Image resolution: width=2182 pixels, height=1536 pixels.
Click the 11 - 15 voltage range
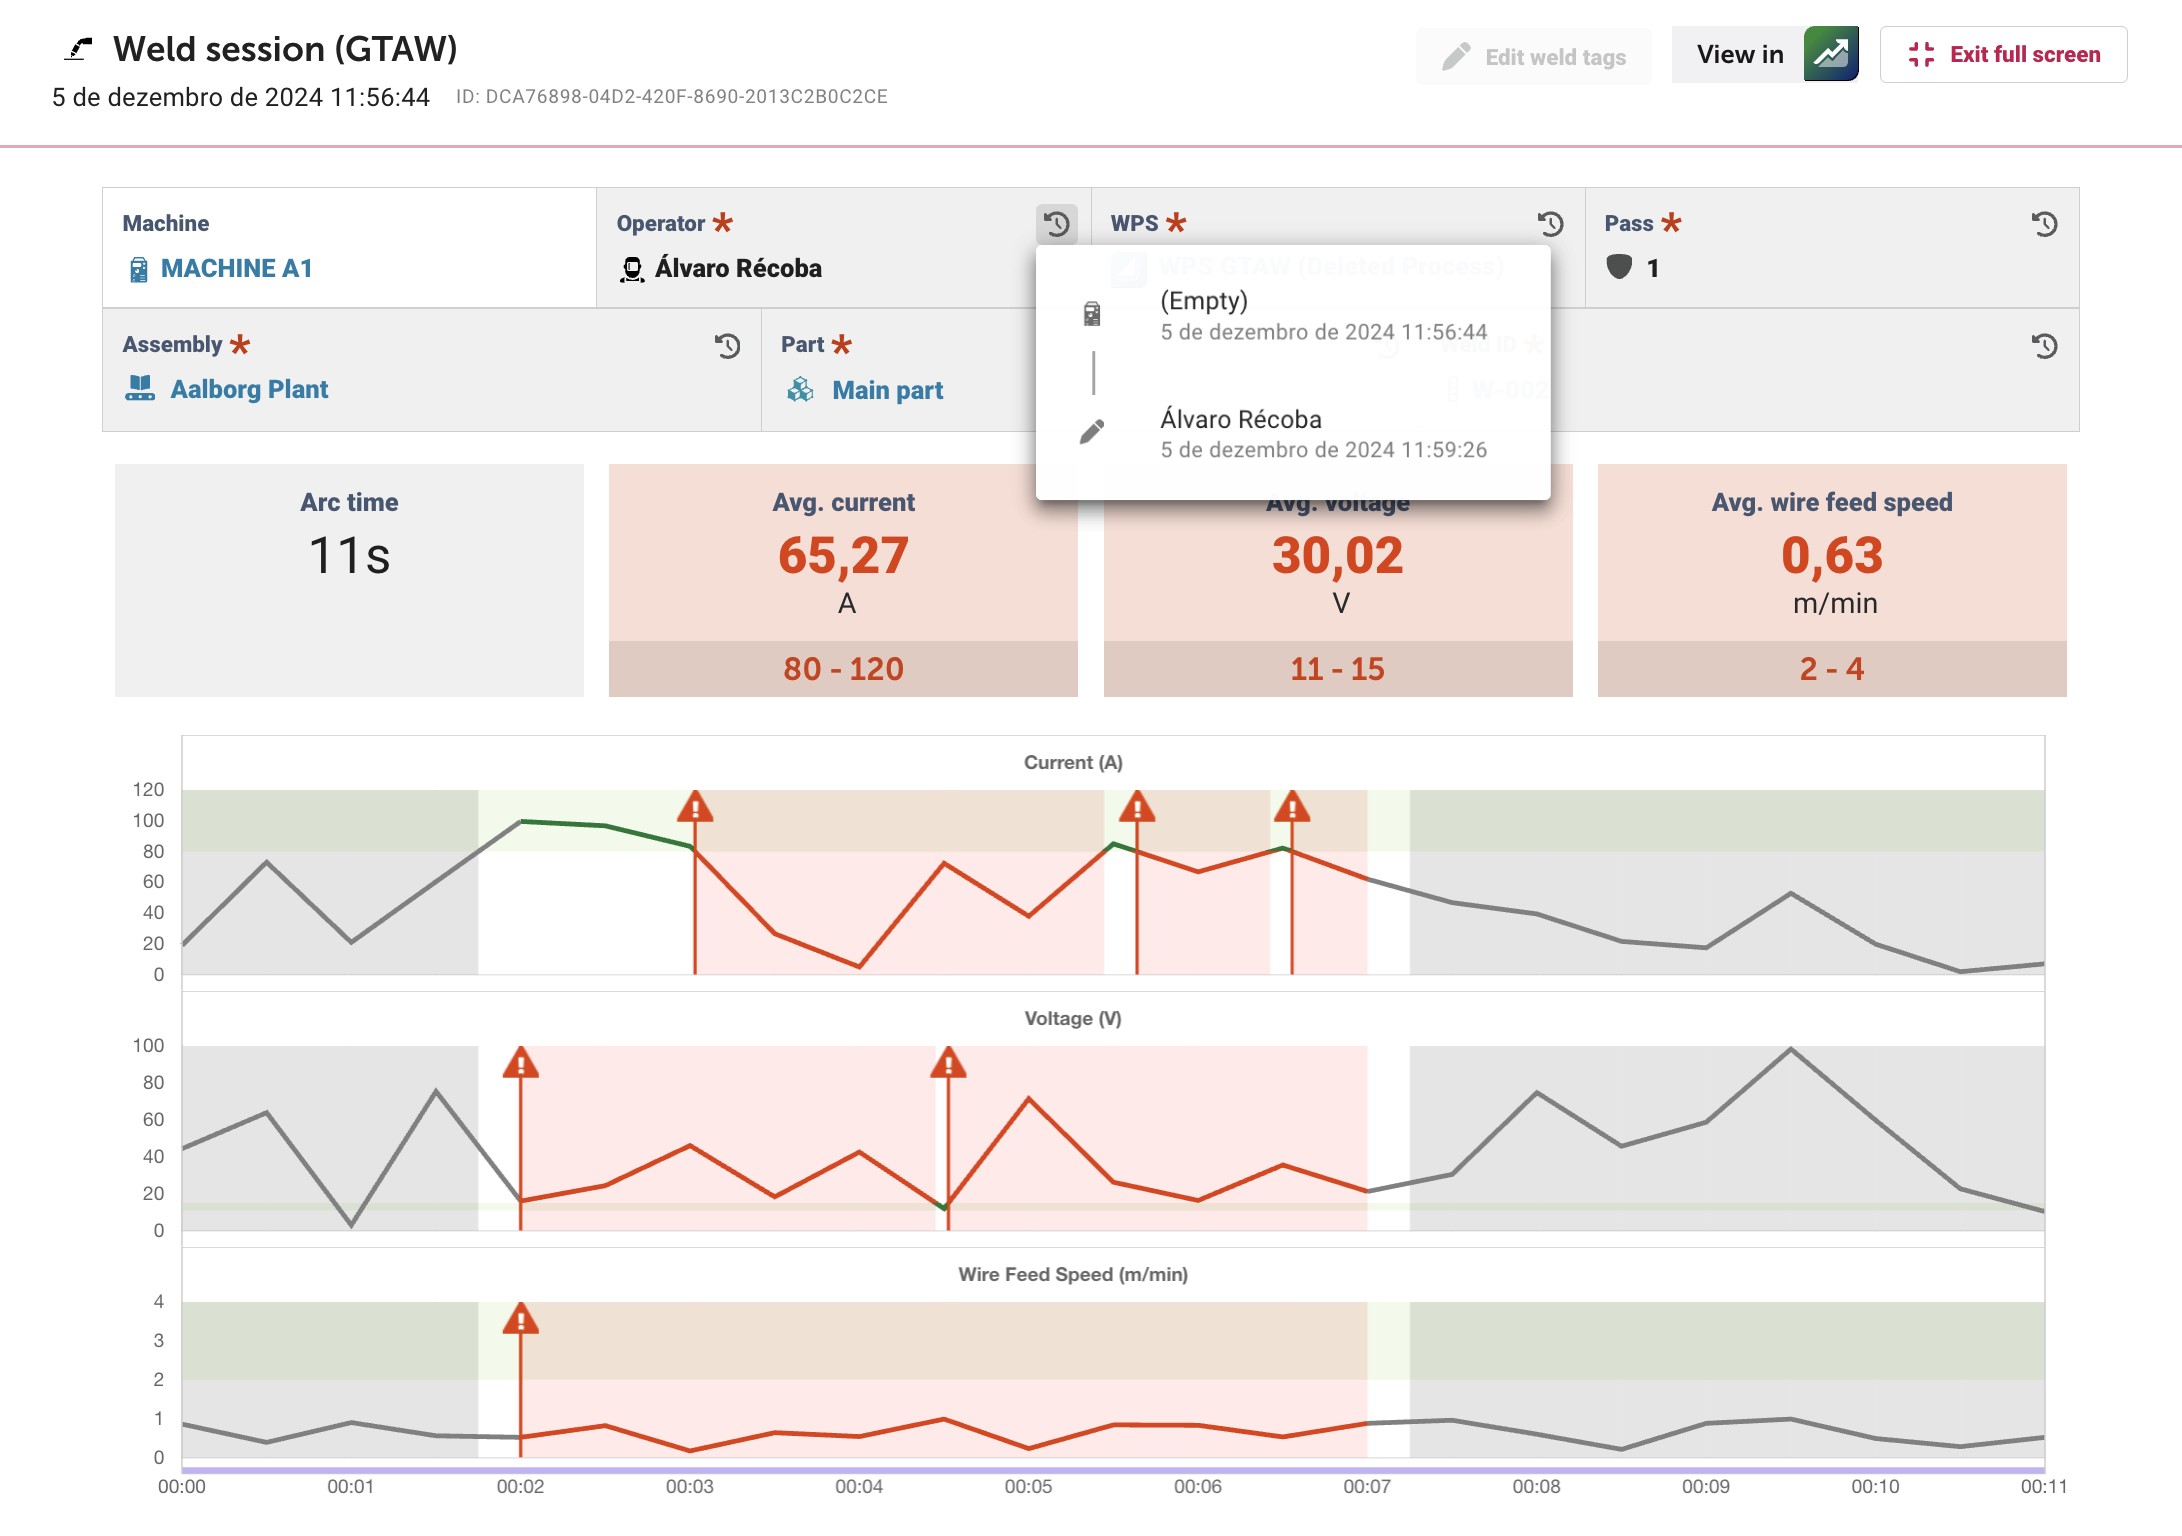tap(1337, 669)
